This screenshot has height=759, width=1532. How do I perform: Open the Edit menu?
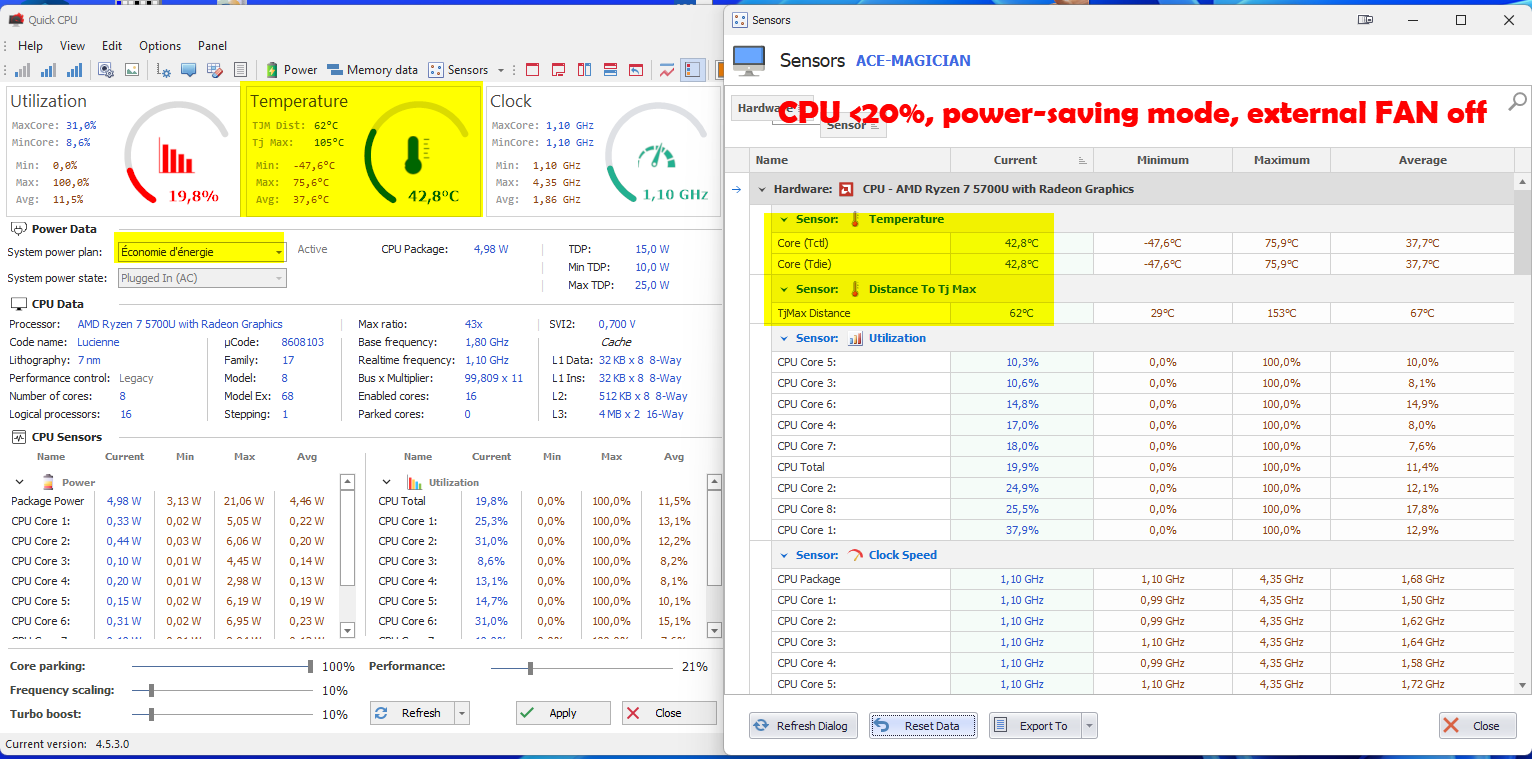click(x=112, y=46)
